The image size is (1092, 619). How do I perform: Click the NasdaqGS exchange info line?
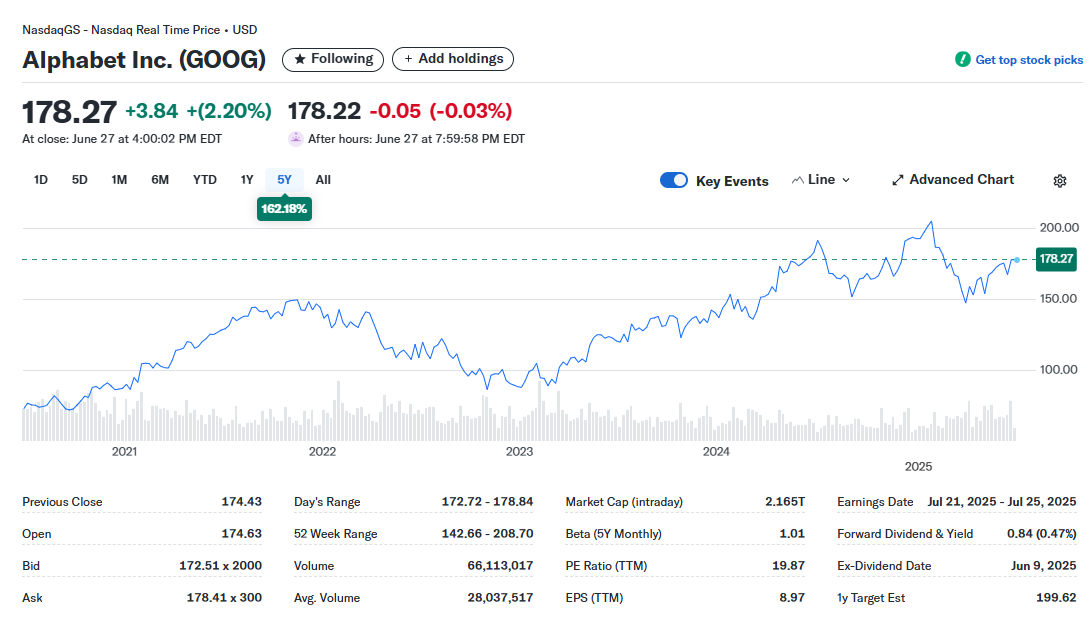tap(139, 30)
